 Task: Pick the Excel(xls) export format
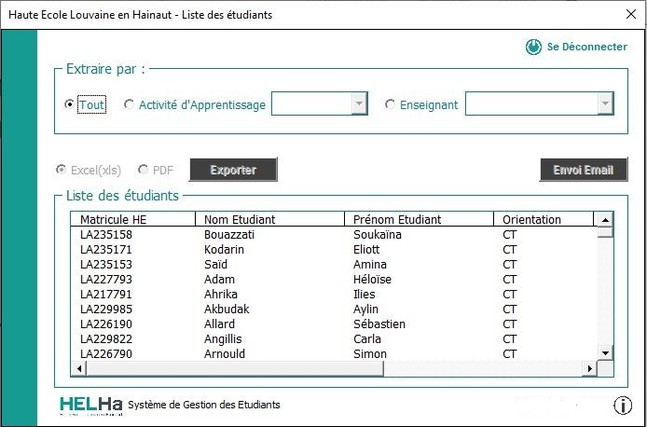(61, 170)
